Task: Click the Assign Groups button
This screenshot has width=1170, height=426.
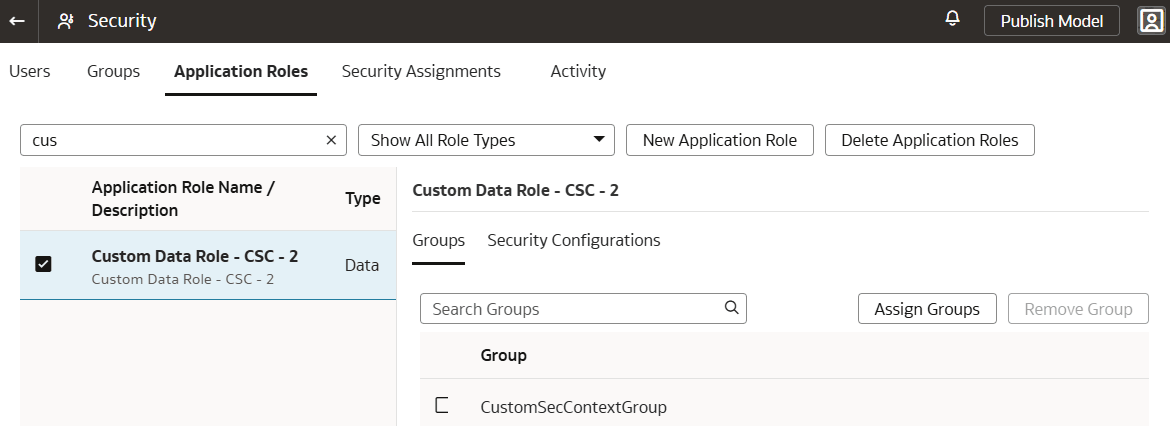Action: click(x=926, y=309)
